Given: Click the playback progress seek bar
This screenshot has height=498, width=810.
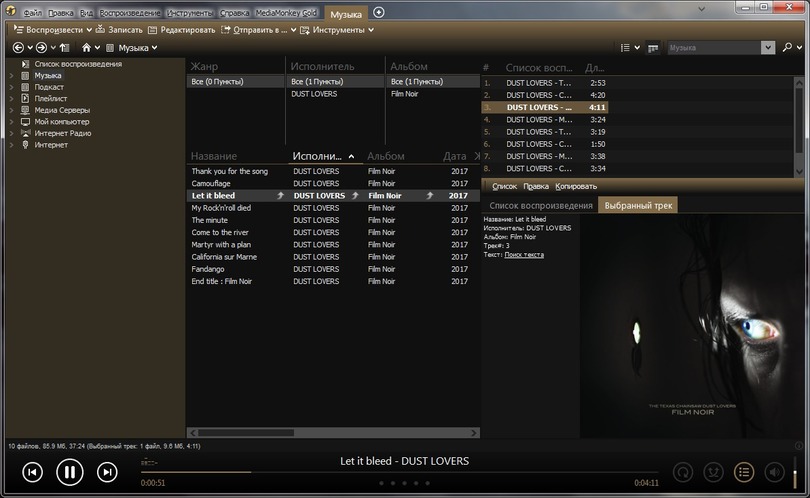Looking at the screenshot, I should tap(400, 471).
